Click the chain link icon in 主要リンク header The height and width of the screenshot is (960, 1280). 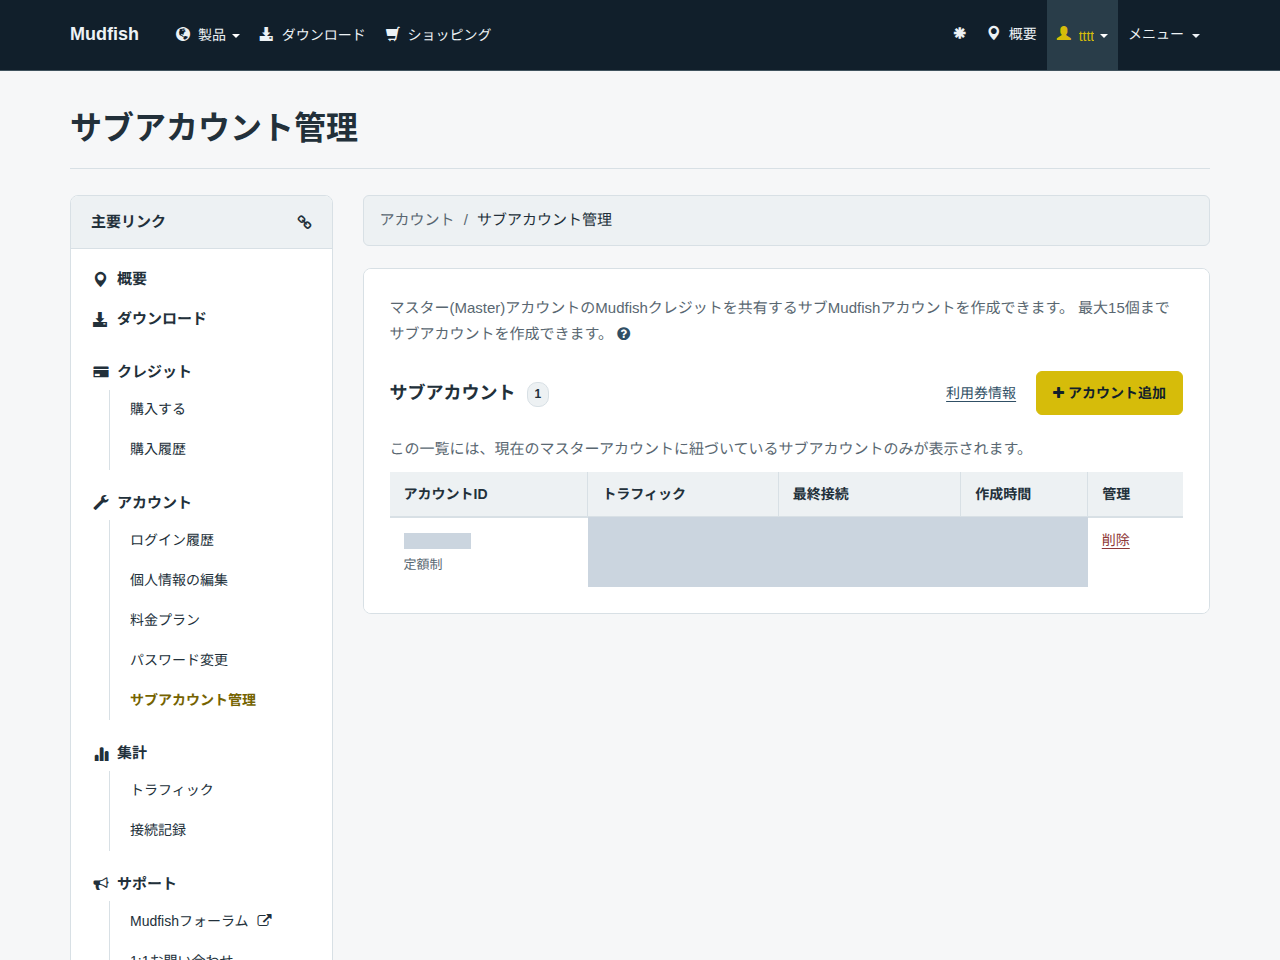pyautogui.click(x=305, y=222)
